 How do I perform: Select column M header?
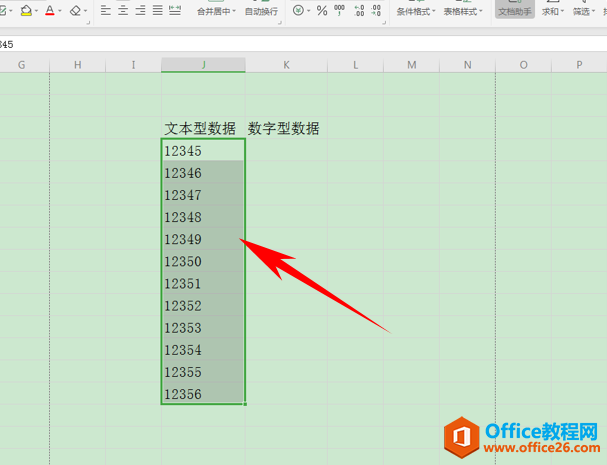(412, 65)
